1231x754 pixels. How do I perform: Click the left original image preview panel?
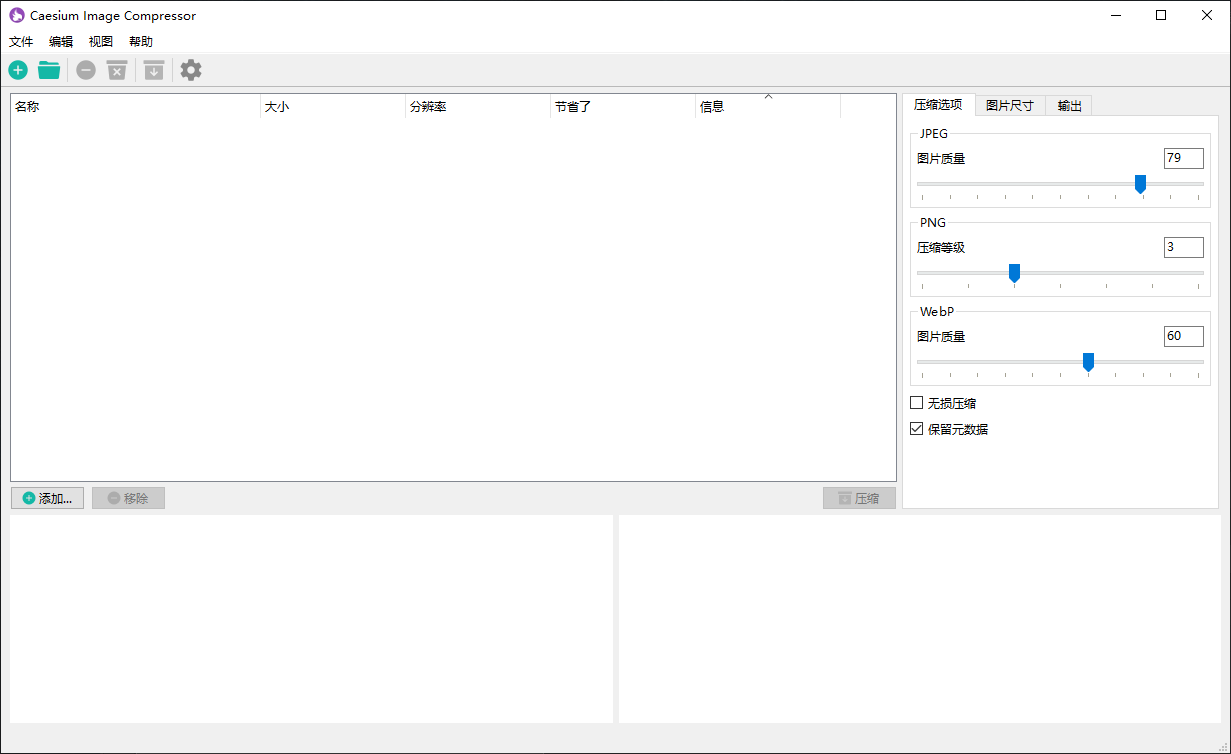point(311,619)
